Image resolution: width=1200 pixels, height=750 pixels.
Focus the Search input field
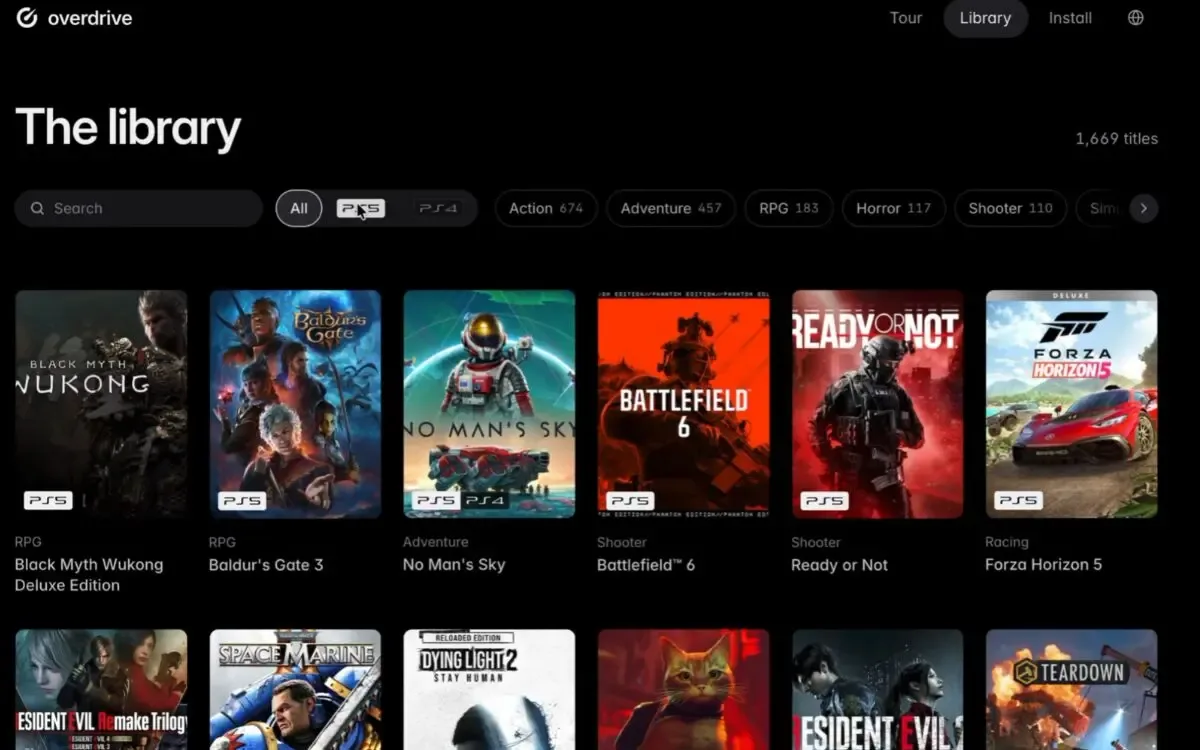point(138,208)
